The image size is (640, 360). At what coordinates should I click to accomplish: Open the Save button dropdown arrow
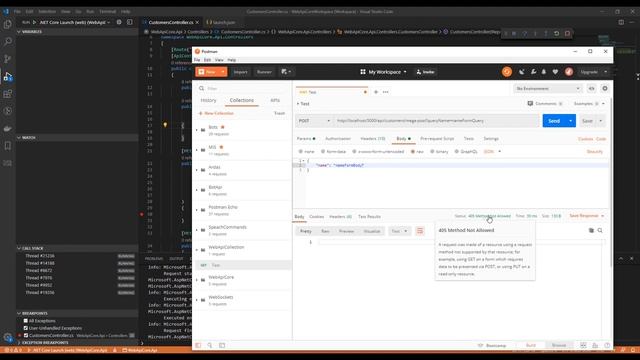click(600, 121)
